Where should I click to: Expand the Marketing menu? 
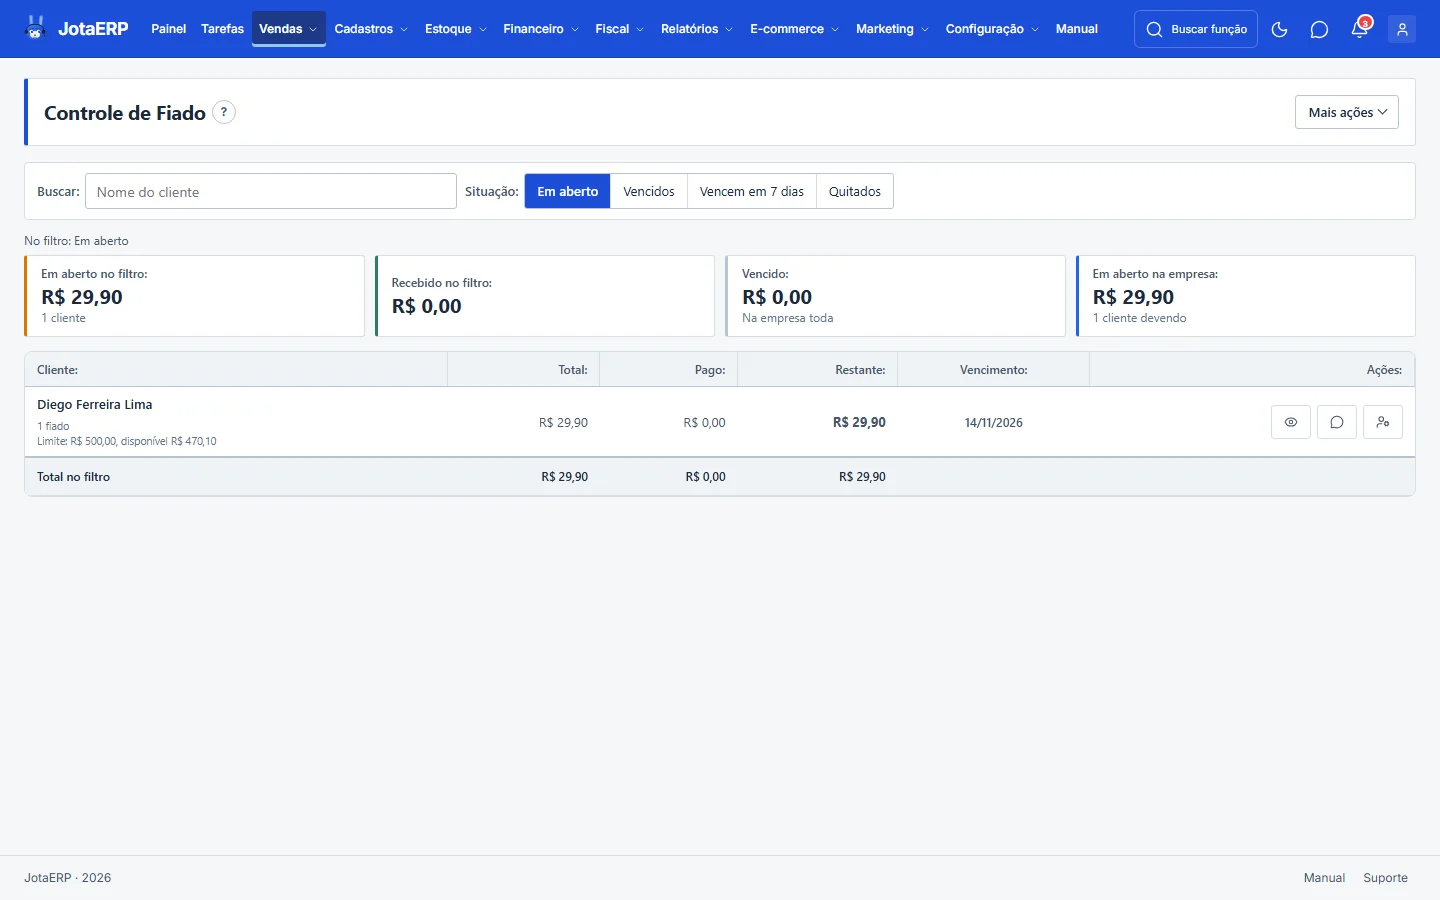[x=892, y=29]
